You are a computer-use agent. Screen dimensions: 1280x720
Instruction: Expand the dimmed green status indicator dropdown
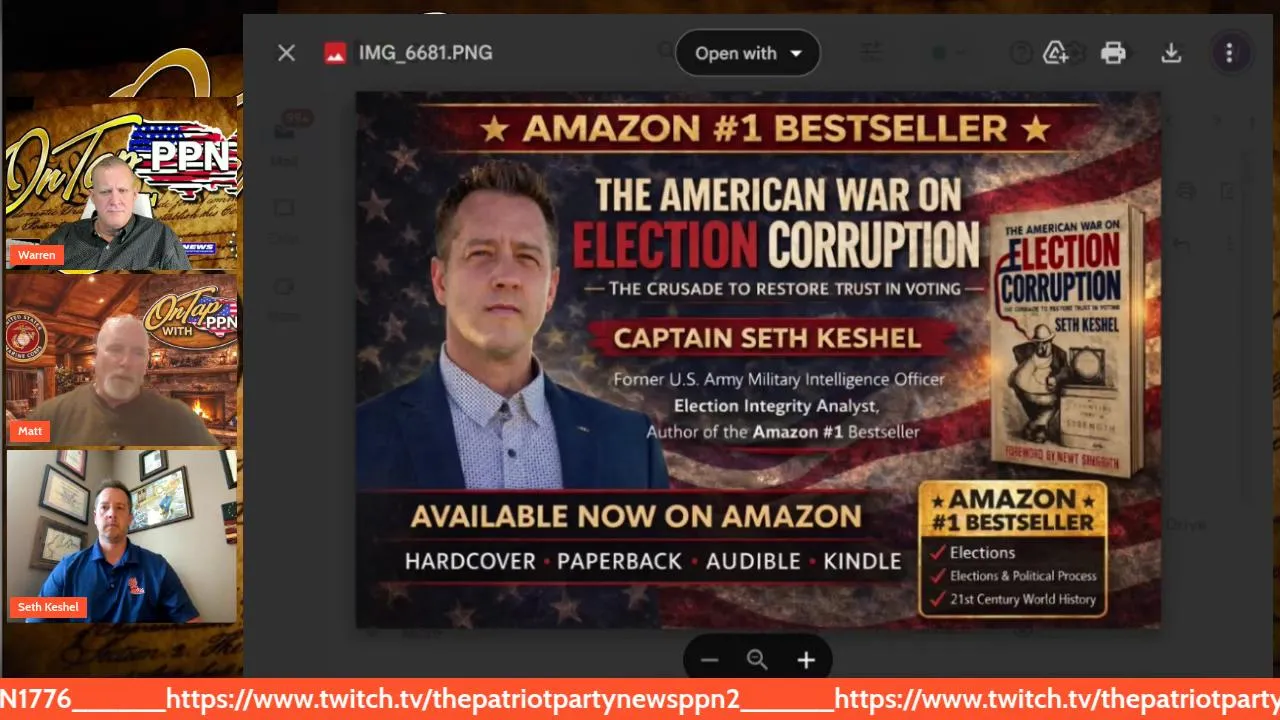[950, 53]
